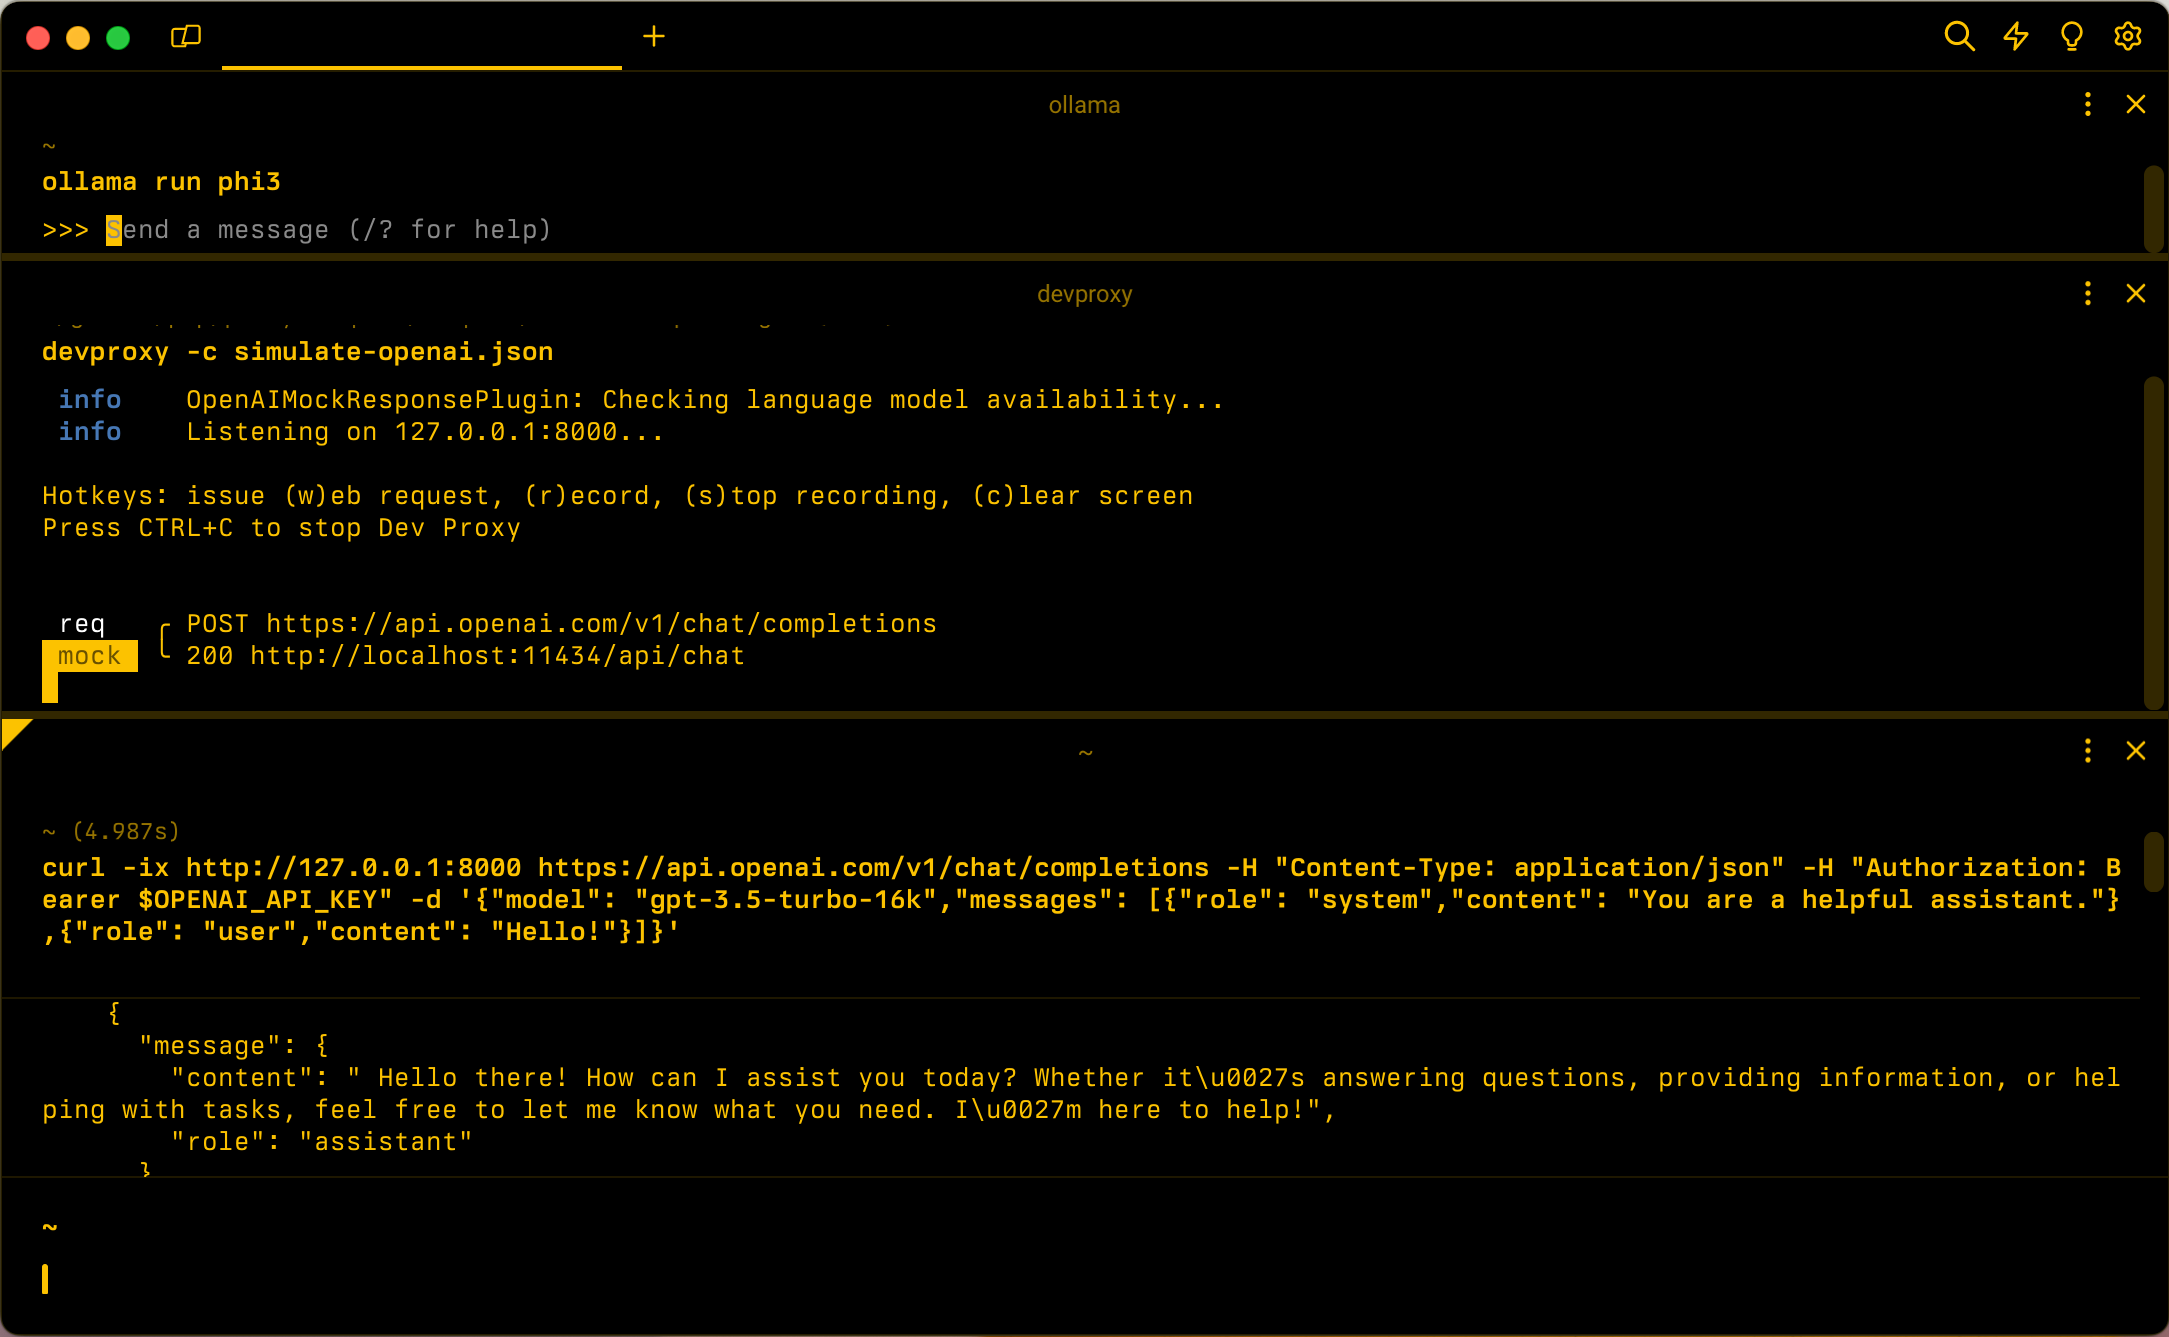Open the search icon in the title bar
2169x1337 pixels.
click(x=1959, y=36)
